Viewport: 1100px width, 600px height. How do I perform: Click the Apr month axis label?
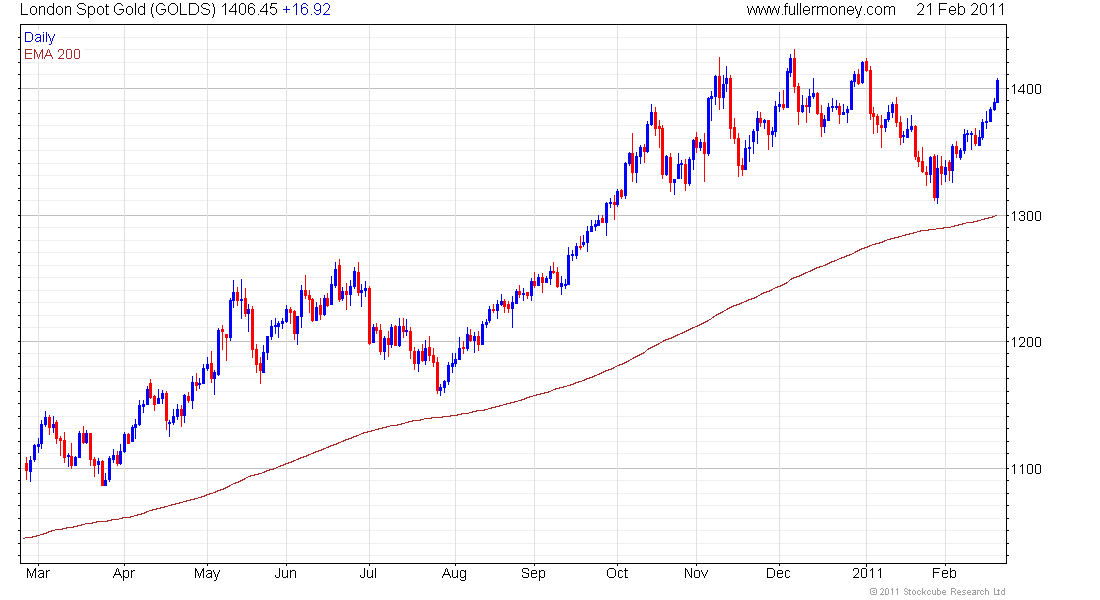123,574
